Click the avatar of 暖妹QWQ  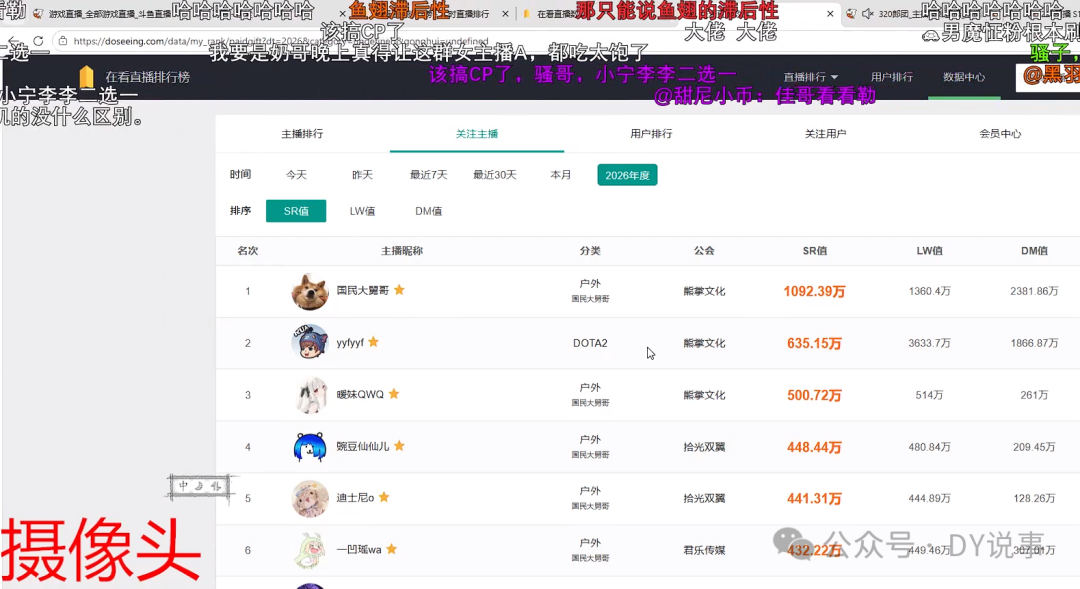[x=310, y=395]
